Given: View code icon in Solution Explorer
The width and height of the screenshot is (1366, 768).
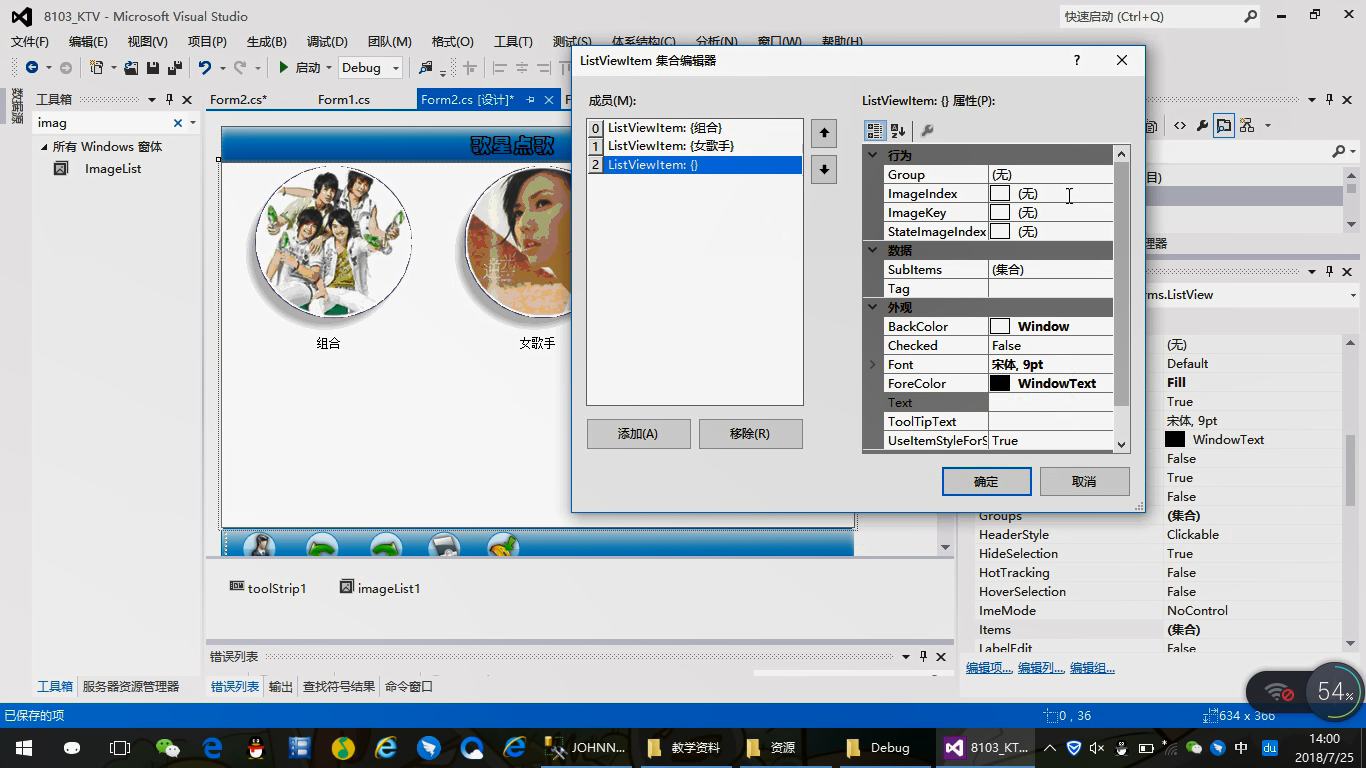Looking at the screenshot, I should tap(1180, 126).
